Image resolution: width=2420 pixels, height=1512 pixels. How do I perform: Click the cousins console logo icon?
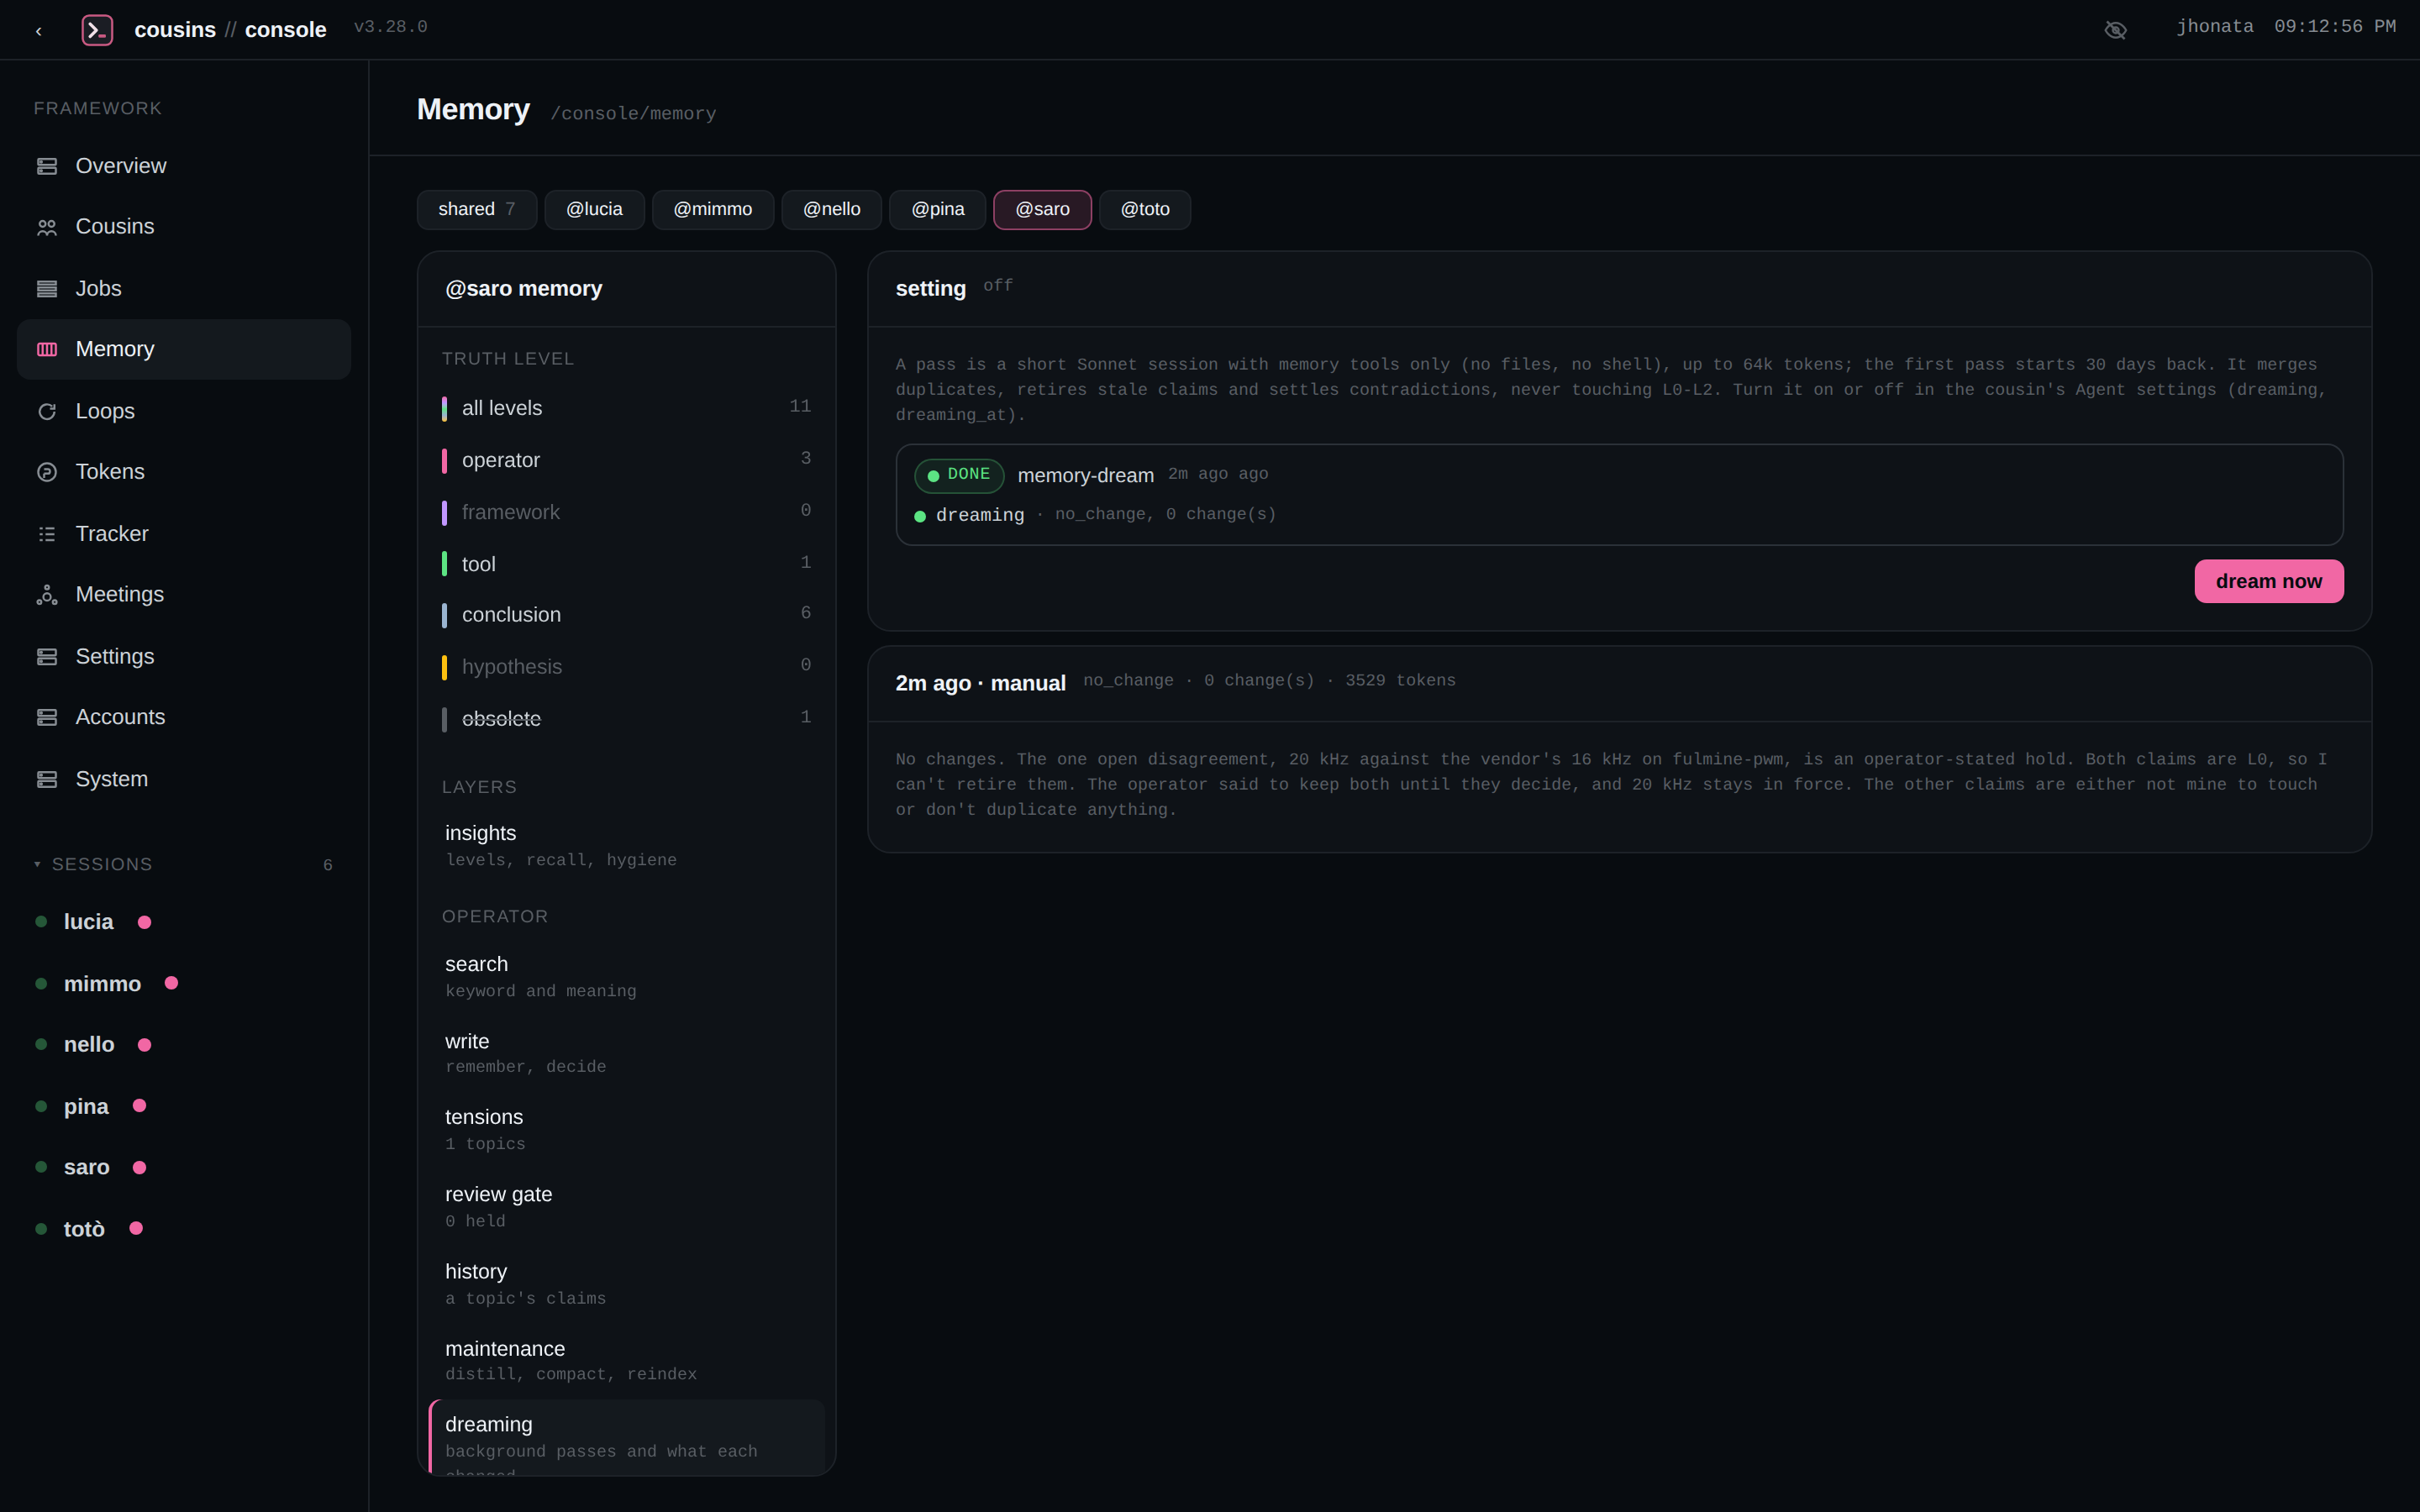(x=97, y=30)
